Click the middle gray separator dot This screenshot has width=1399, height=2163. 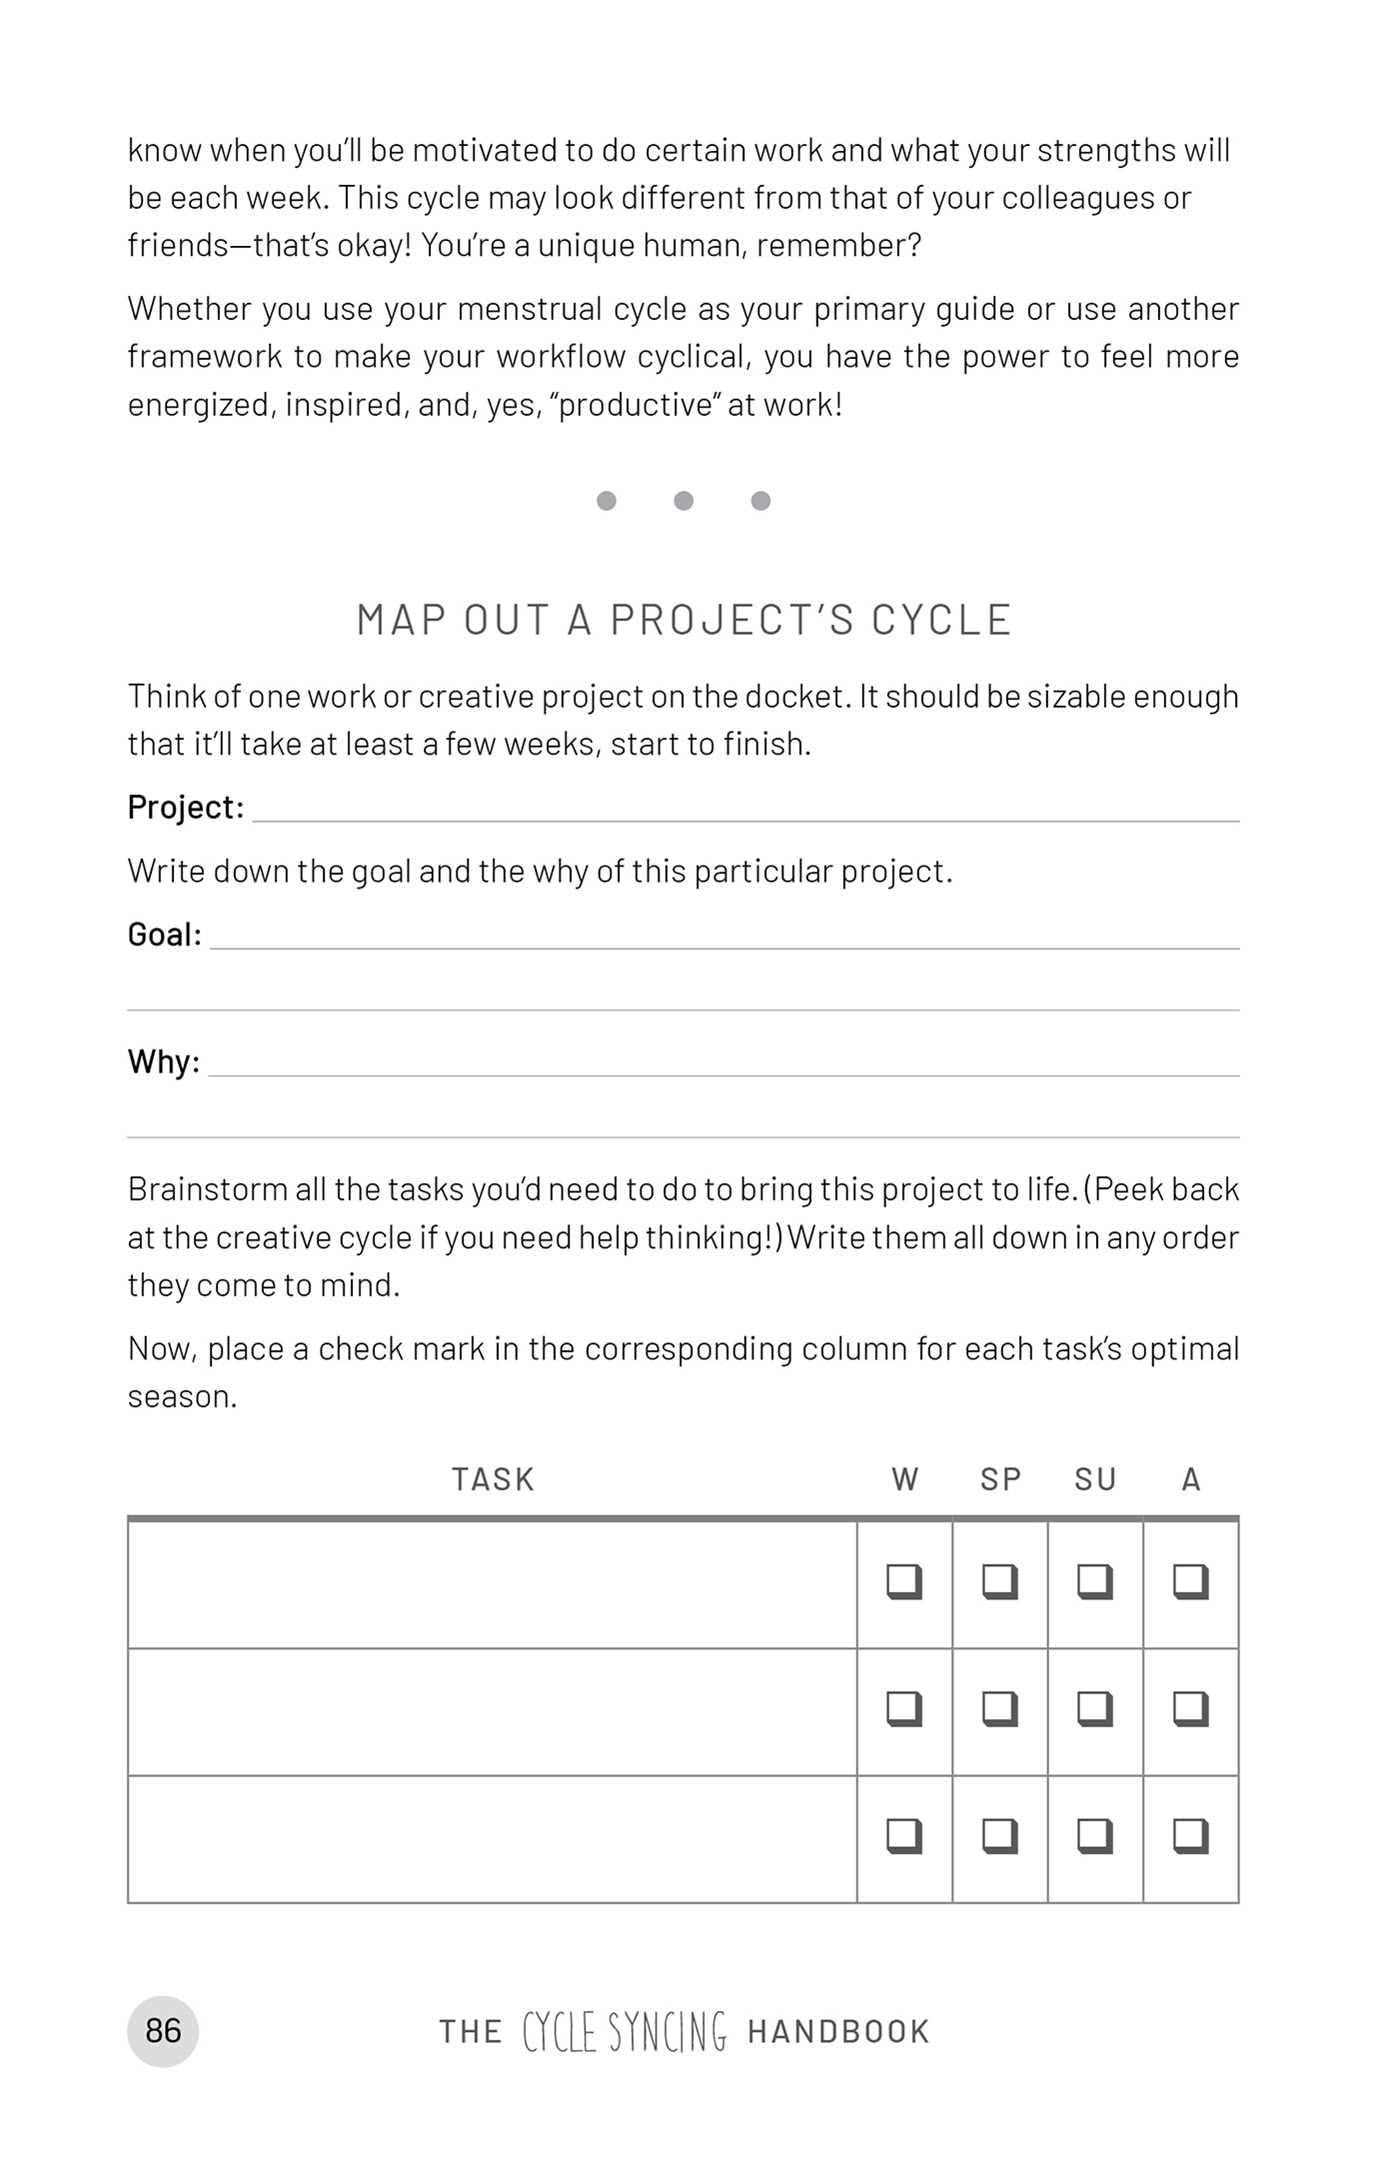(x=683, y=501)
